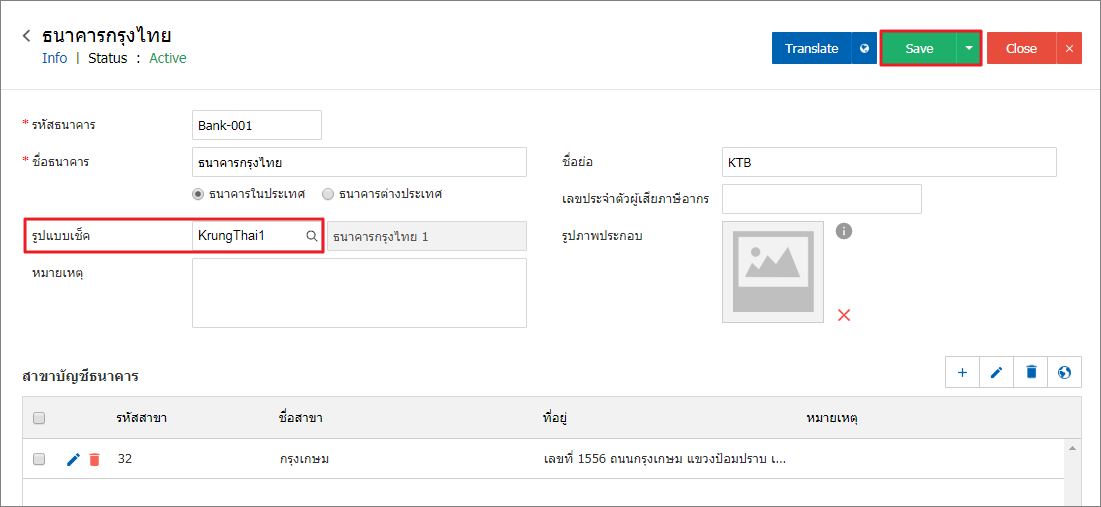Focus the ชื่อธนาคาร name field
The image size is (1101, 507).
tap(359, 162)
